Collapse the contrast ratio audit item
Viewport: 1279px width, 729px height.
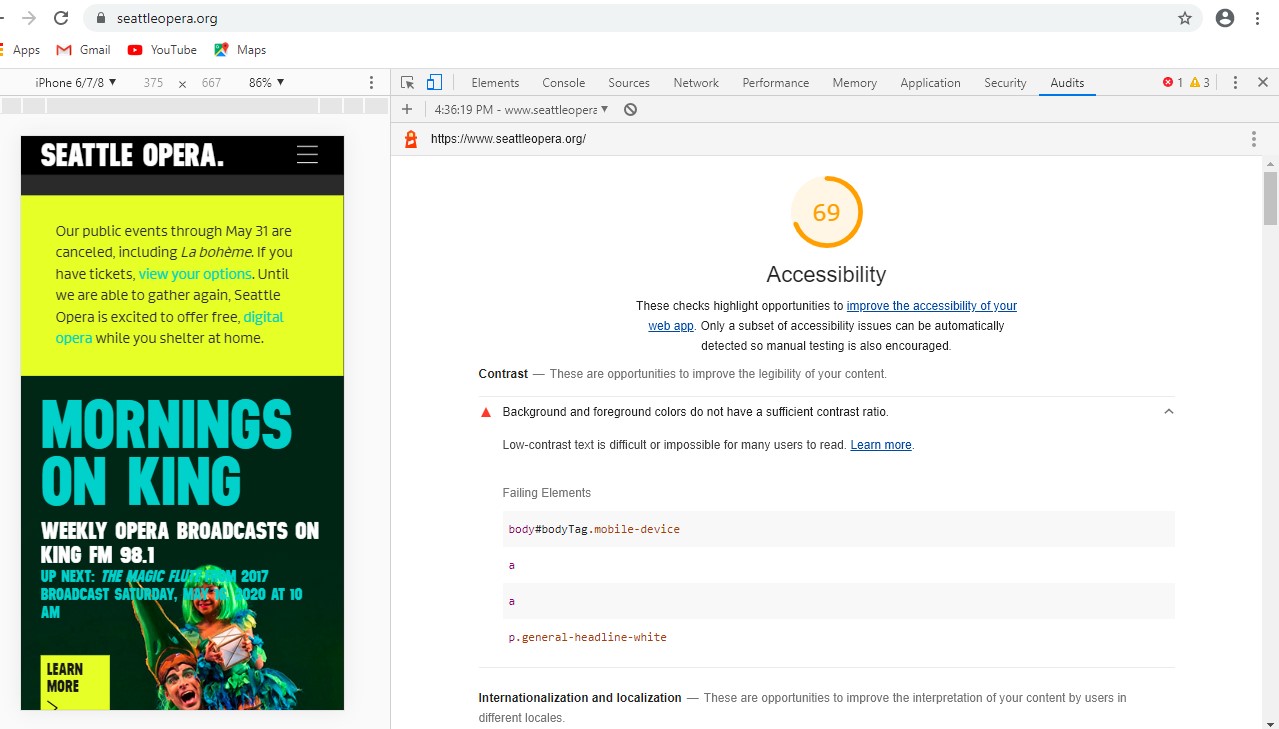pyautogui.click(x=1168, y=412)
